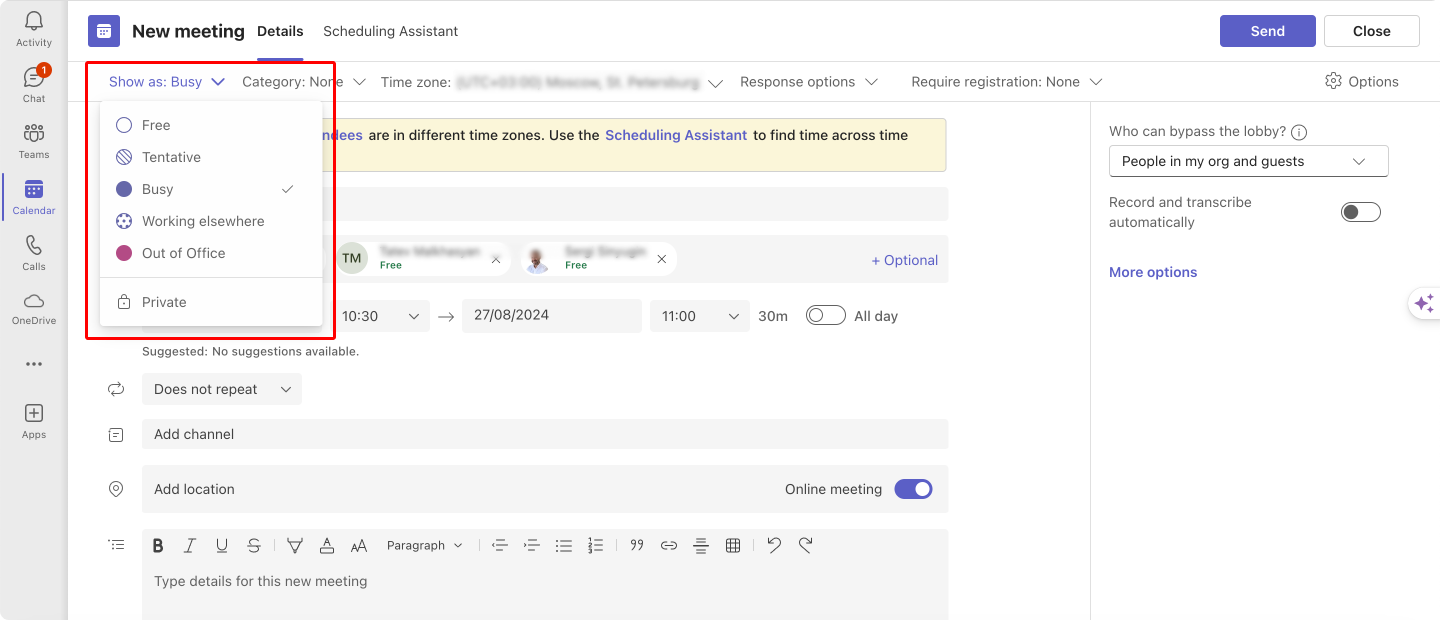Viewport: 1440px width, 620px height.
Task: Open the Paragraph style dropdown
Action: click(425, 545)
